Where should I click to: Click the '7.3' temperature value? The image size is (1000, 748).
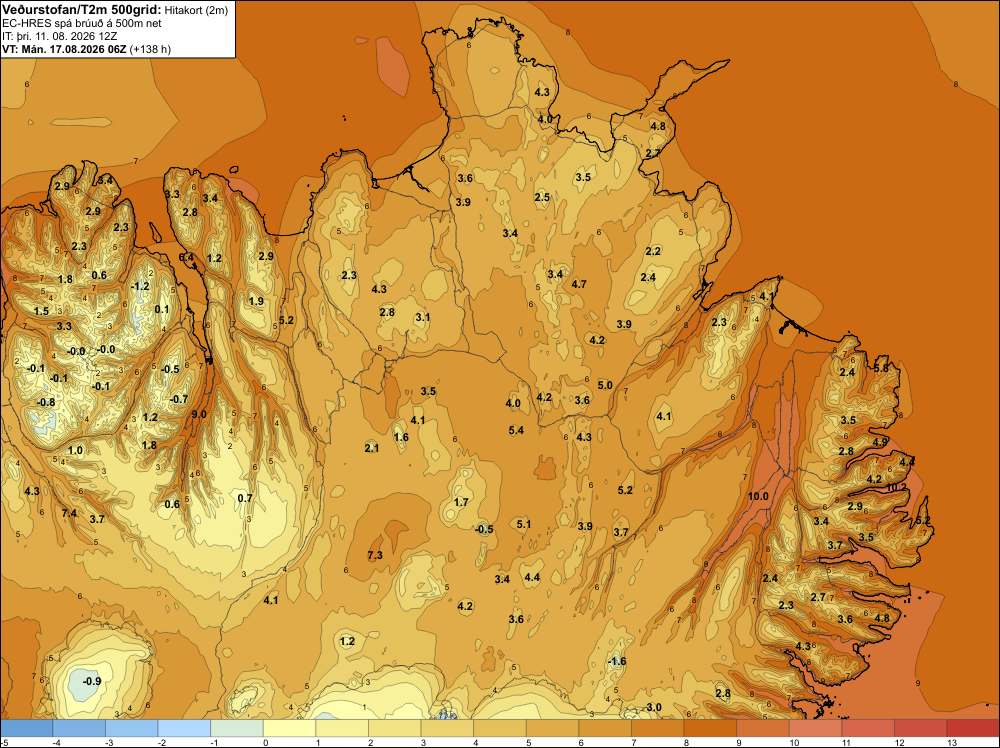tap(375, 555)
